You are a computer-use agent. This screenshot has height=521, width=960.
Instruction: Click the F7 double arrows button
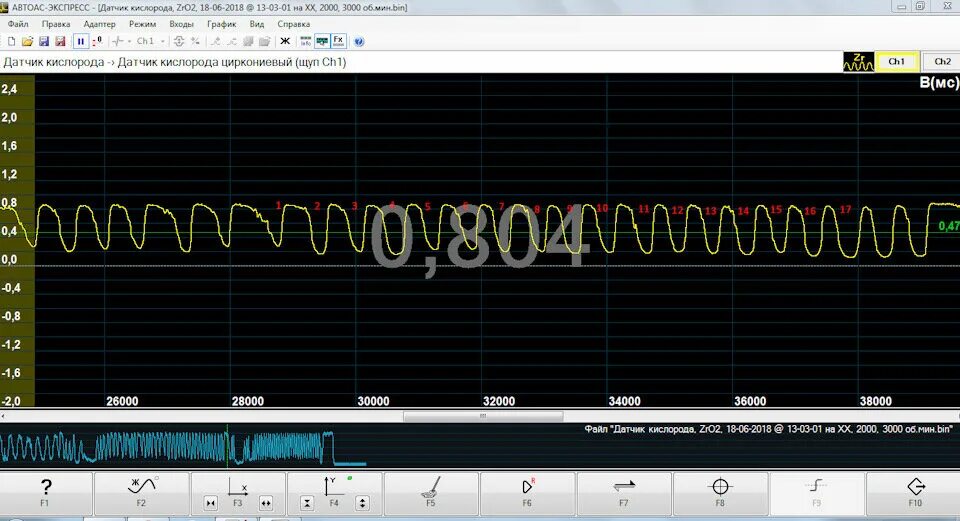[x=623, y=492]
